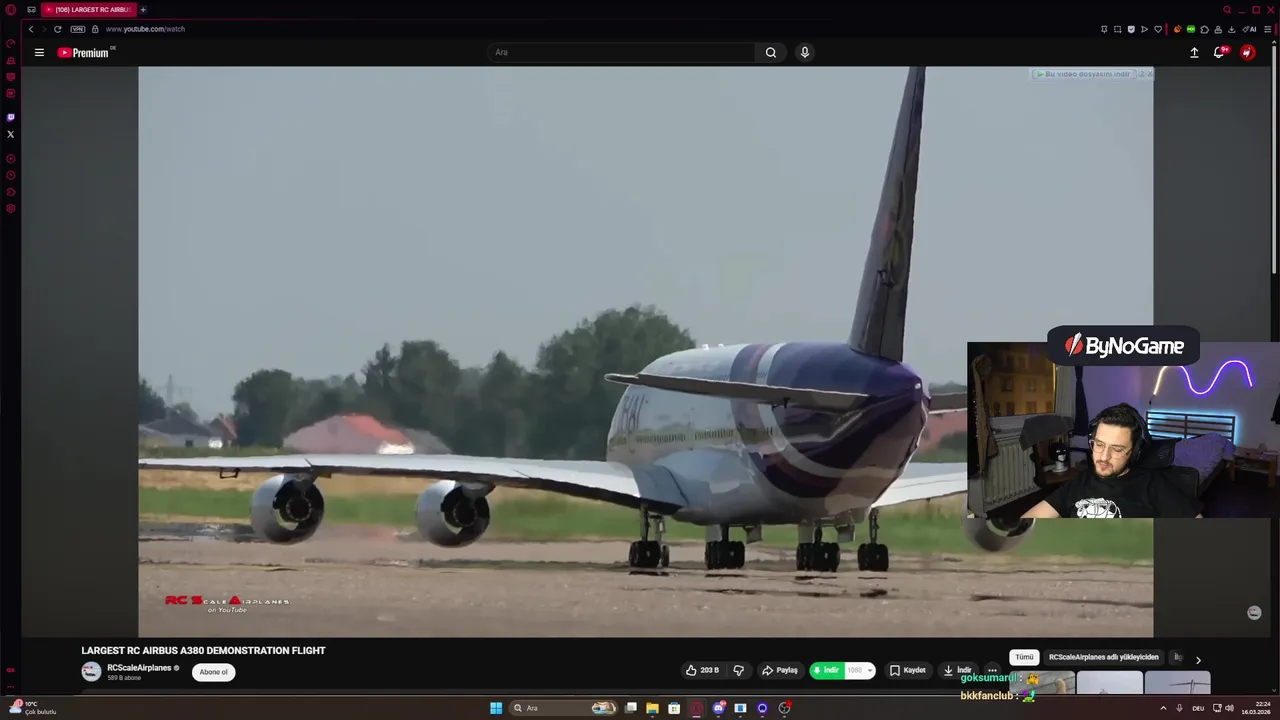Search in tabs magnifier in title bar
Viewport: 1280px width, 720px height.
(1227, 10)
